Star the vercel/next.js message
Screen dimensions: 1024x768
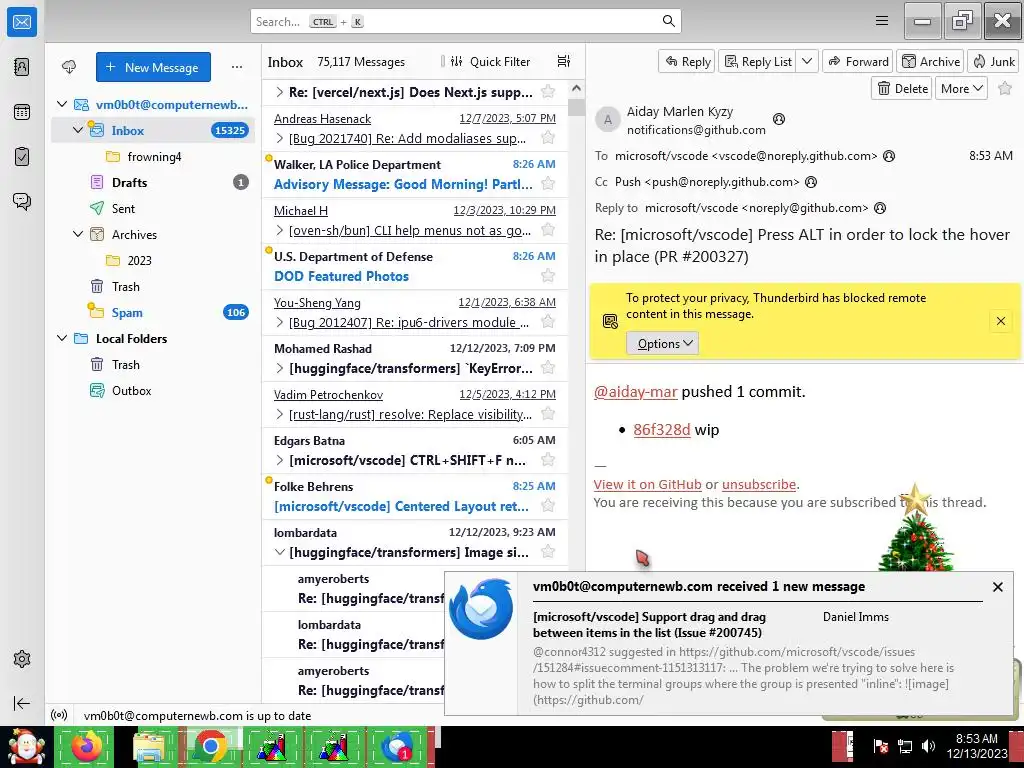pos(548,91)
